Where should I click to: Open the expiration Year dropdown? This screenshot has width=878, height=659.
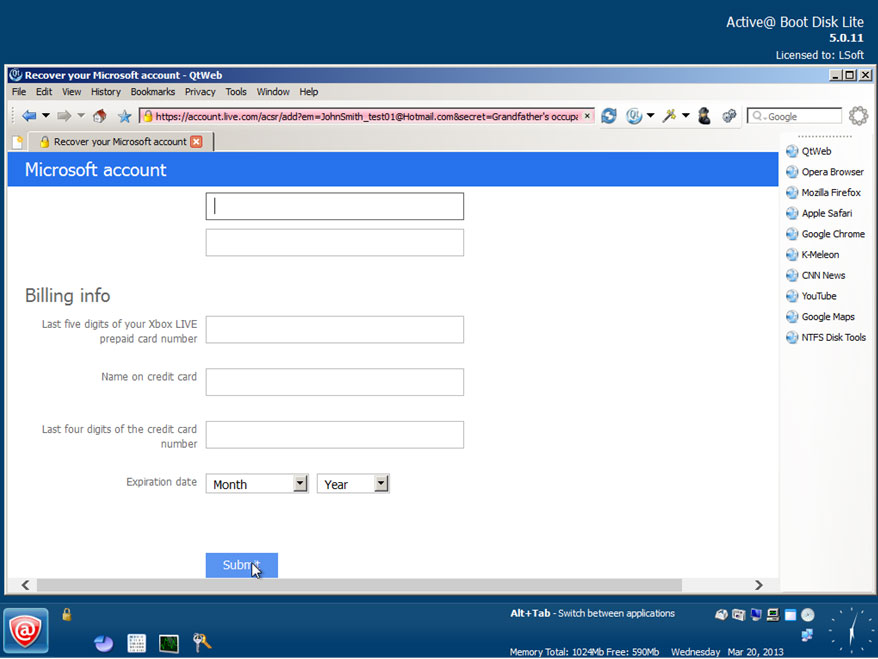[353, 484]
